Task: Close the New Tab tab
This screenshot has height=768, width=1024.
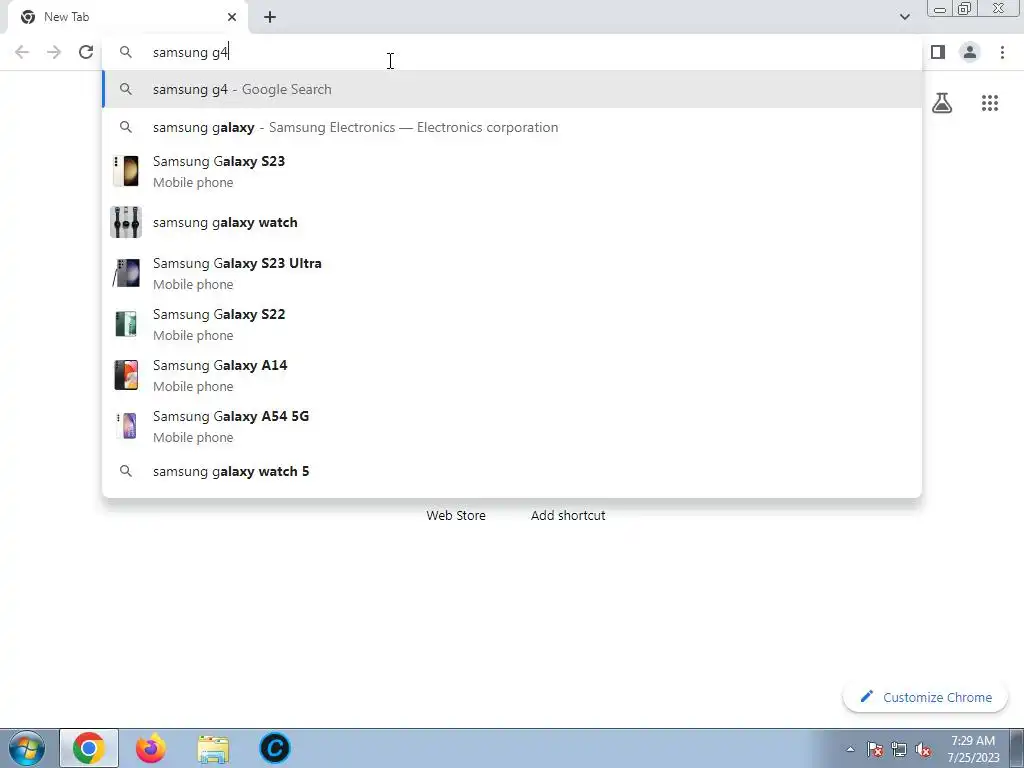Action: [x=232, y=17]
